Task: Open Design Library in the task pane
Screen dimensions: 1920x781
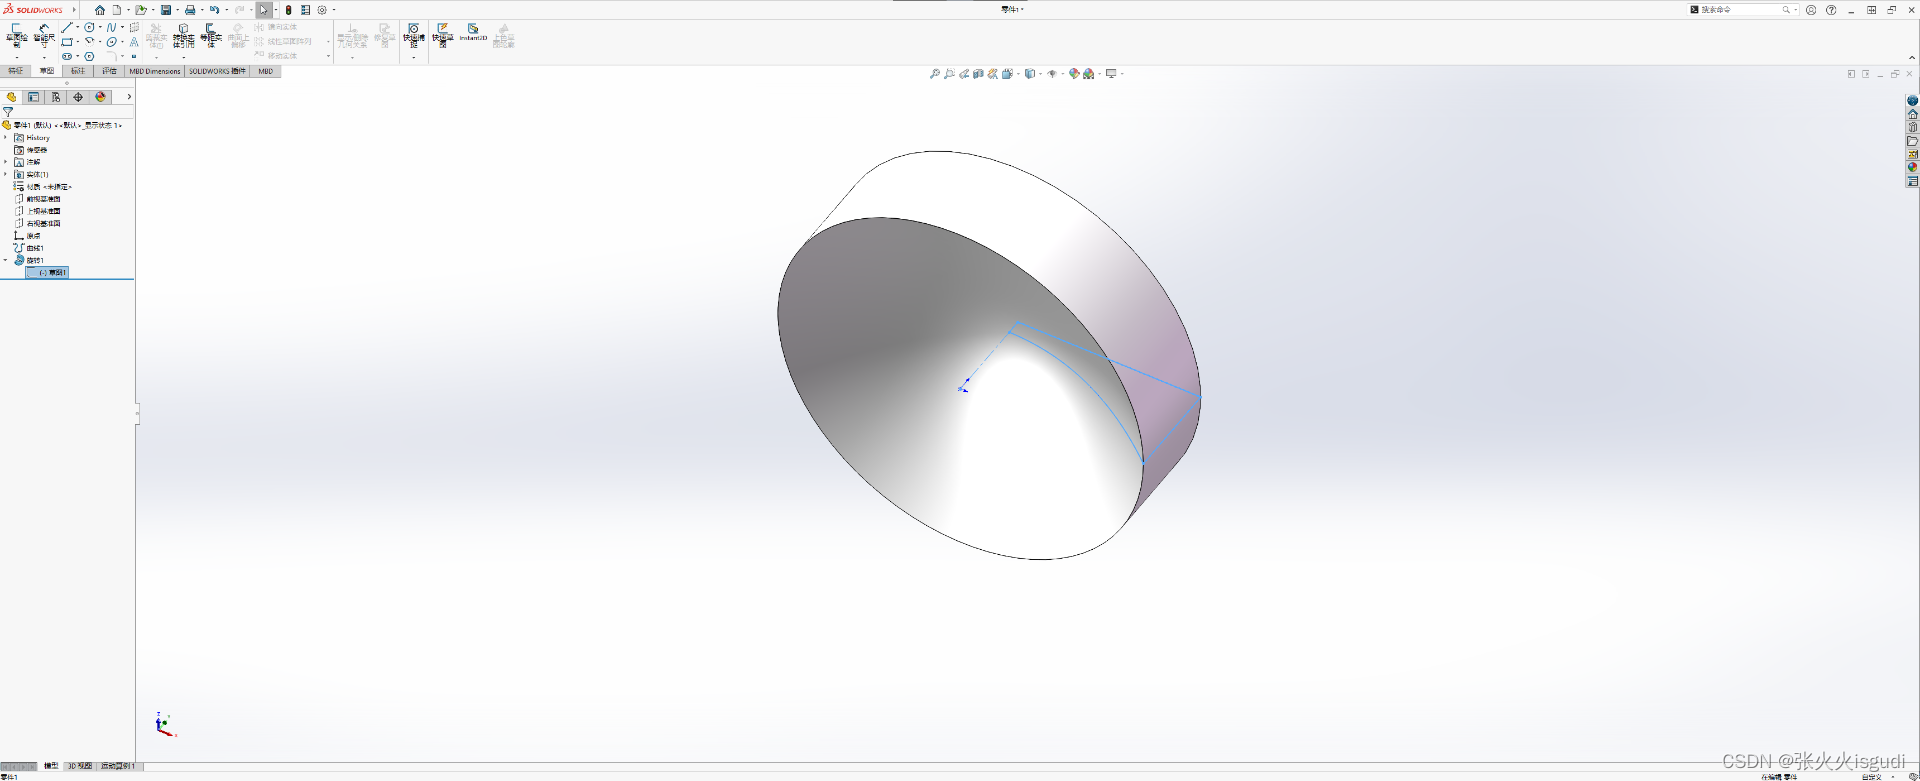Action: 1912,127
